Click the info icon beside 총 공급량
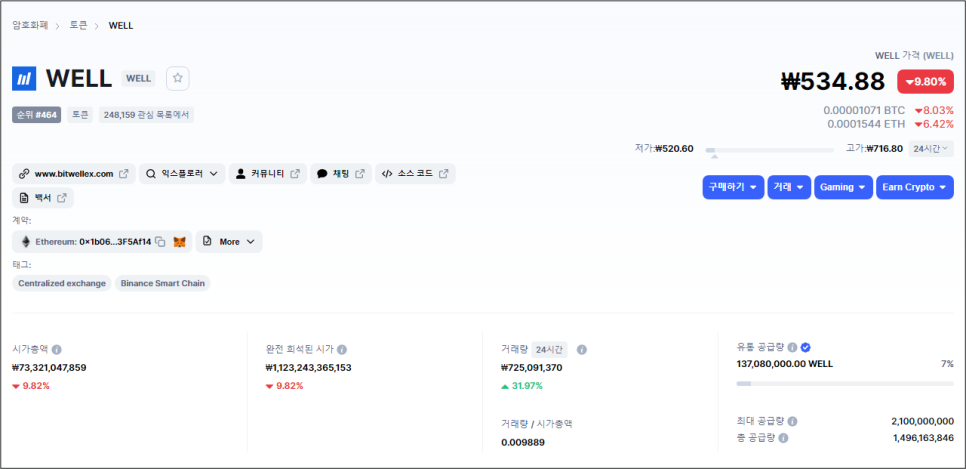Screen dimensions: 966x469 (783, 438)
